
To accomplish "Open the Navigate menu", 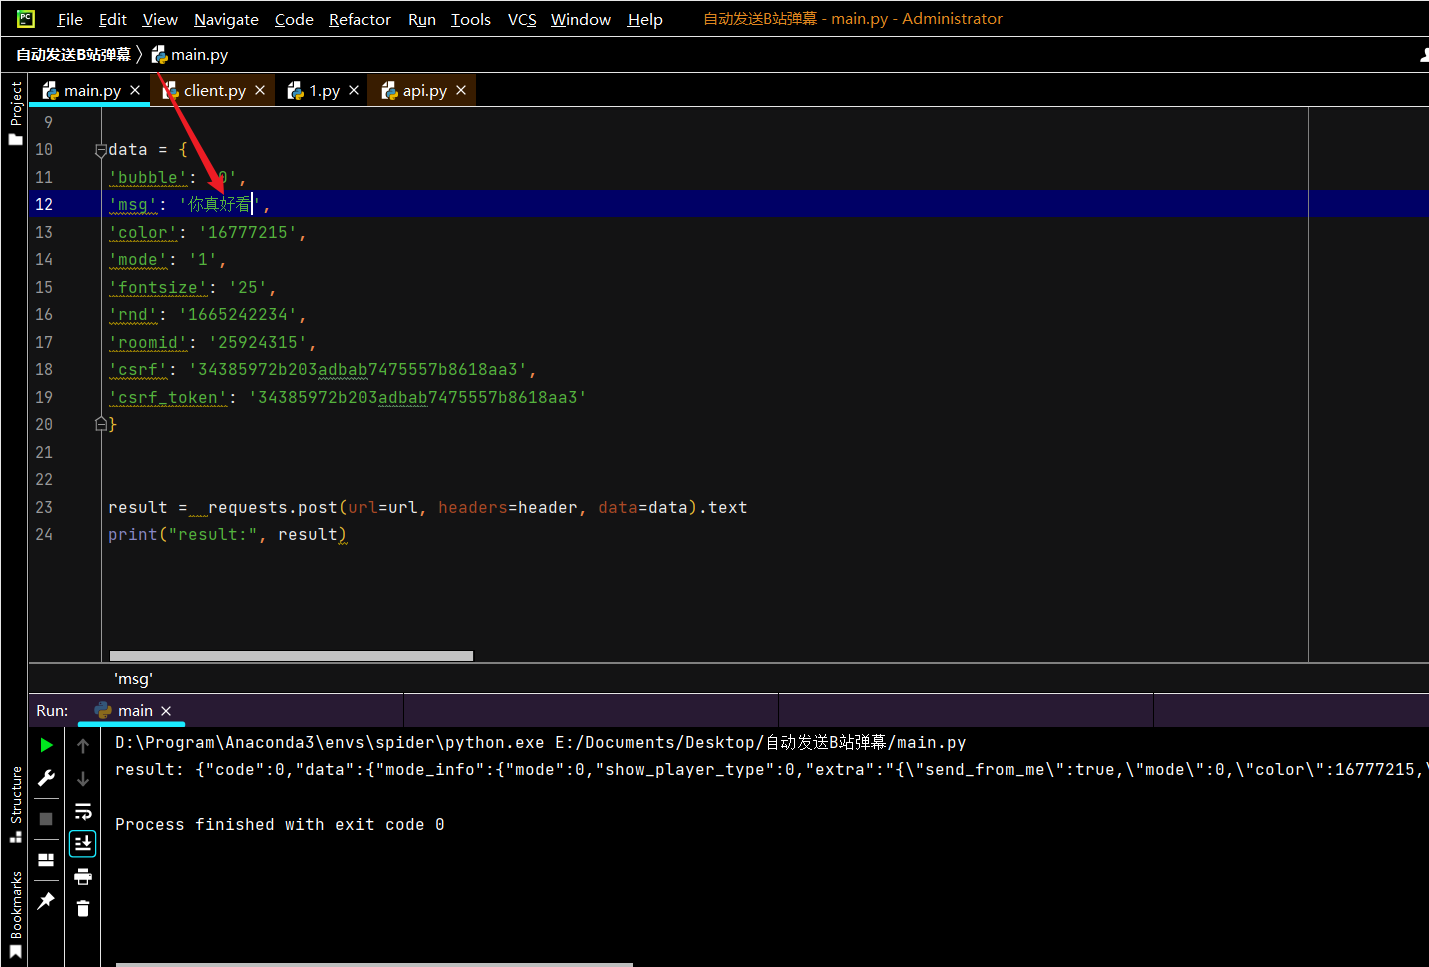I will [x=226, y=19].
